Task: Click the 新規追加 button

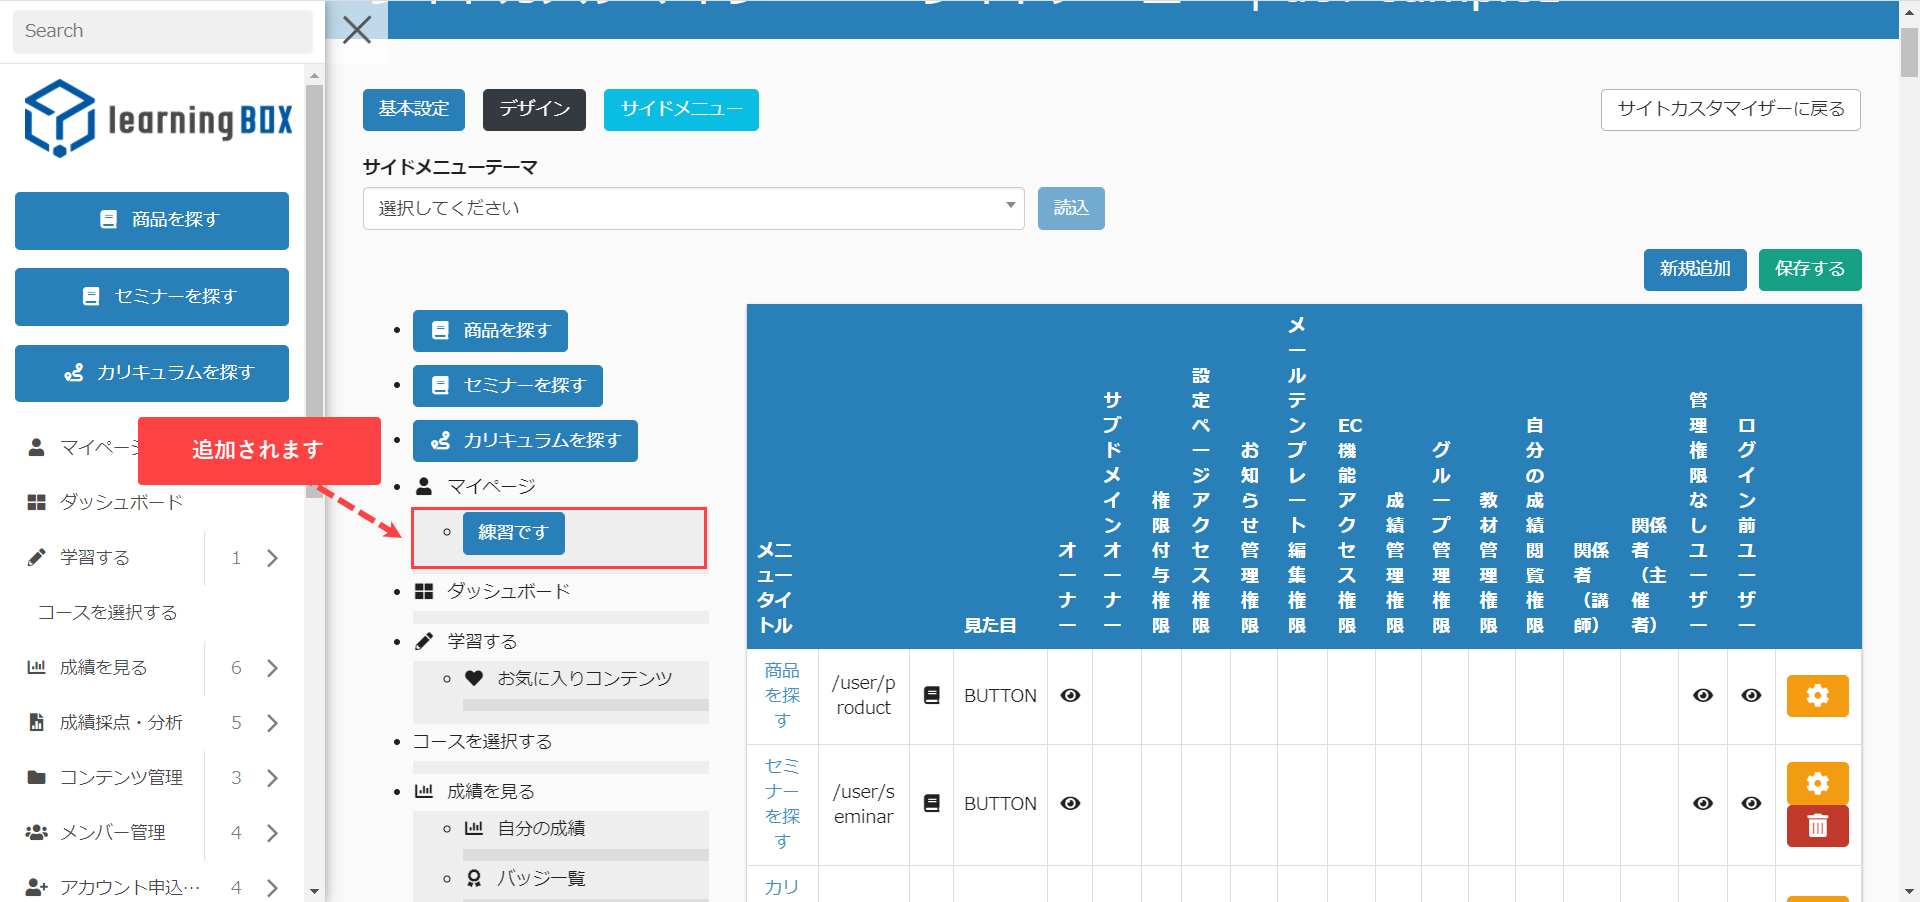Action: [x=1694, y=269]
